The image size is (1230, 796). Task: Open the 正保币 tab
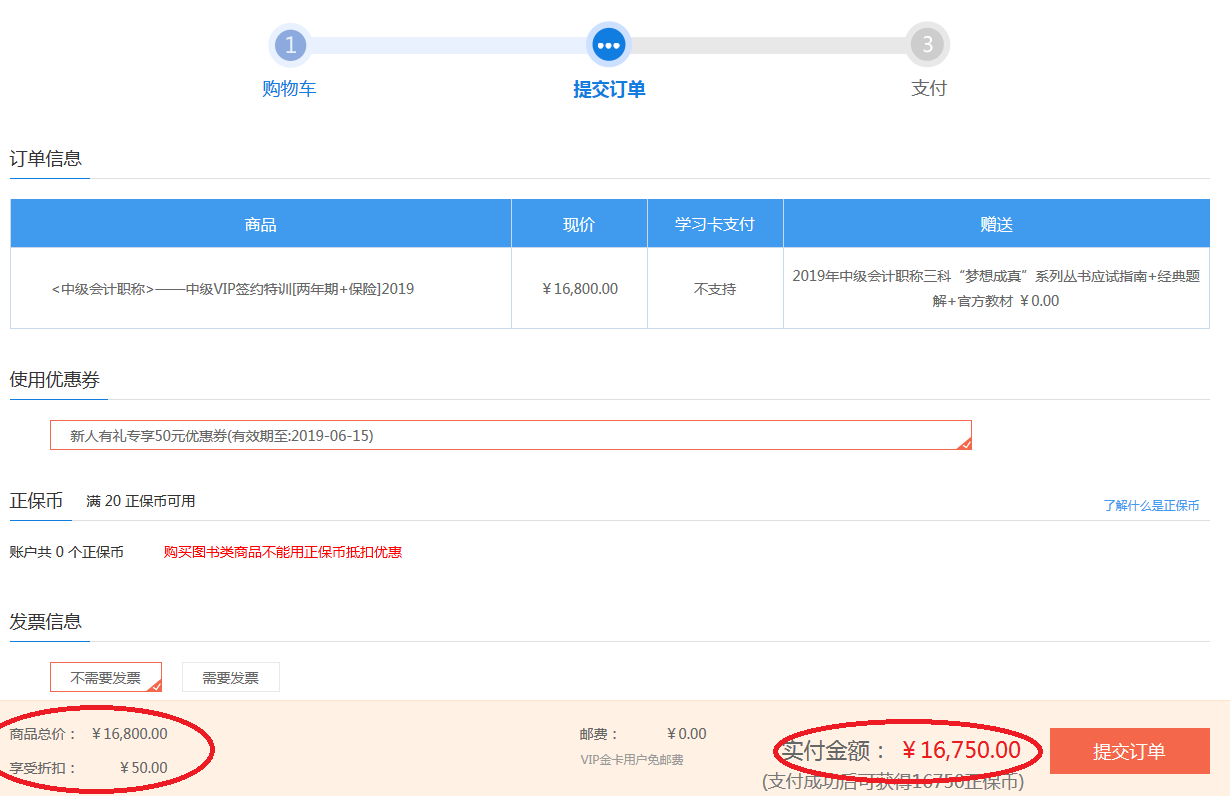click(37, 501)
